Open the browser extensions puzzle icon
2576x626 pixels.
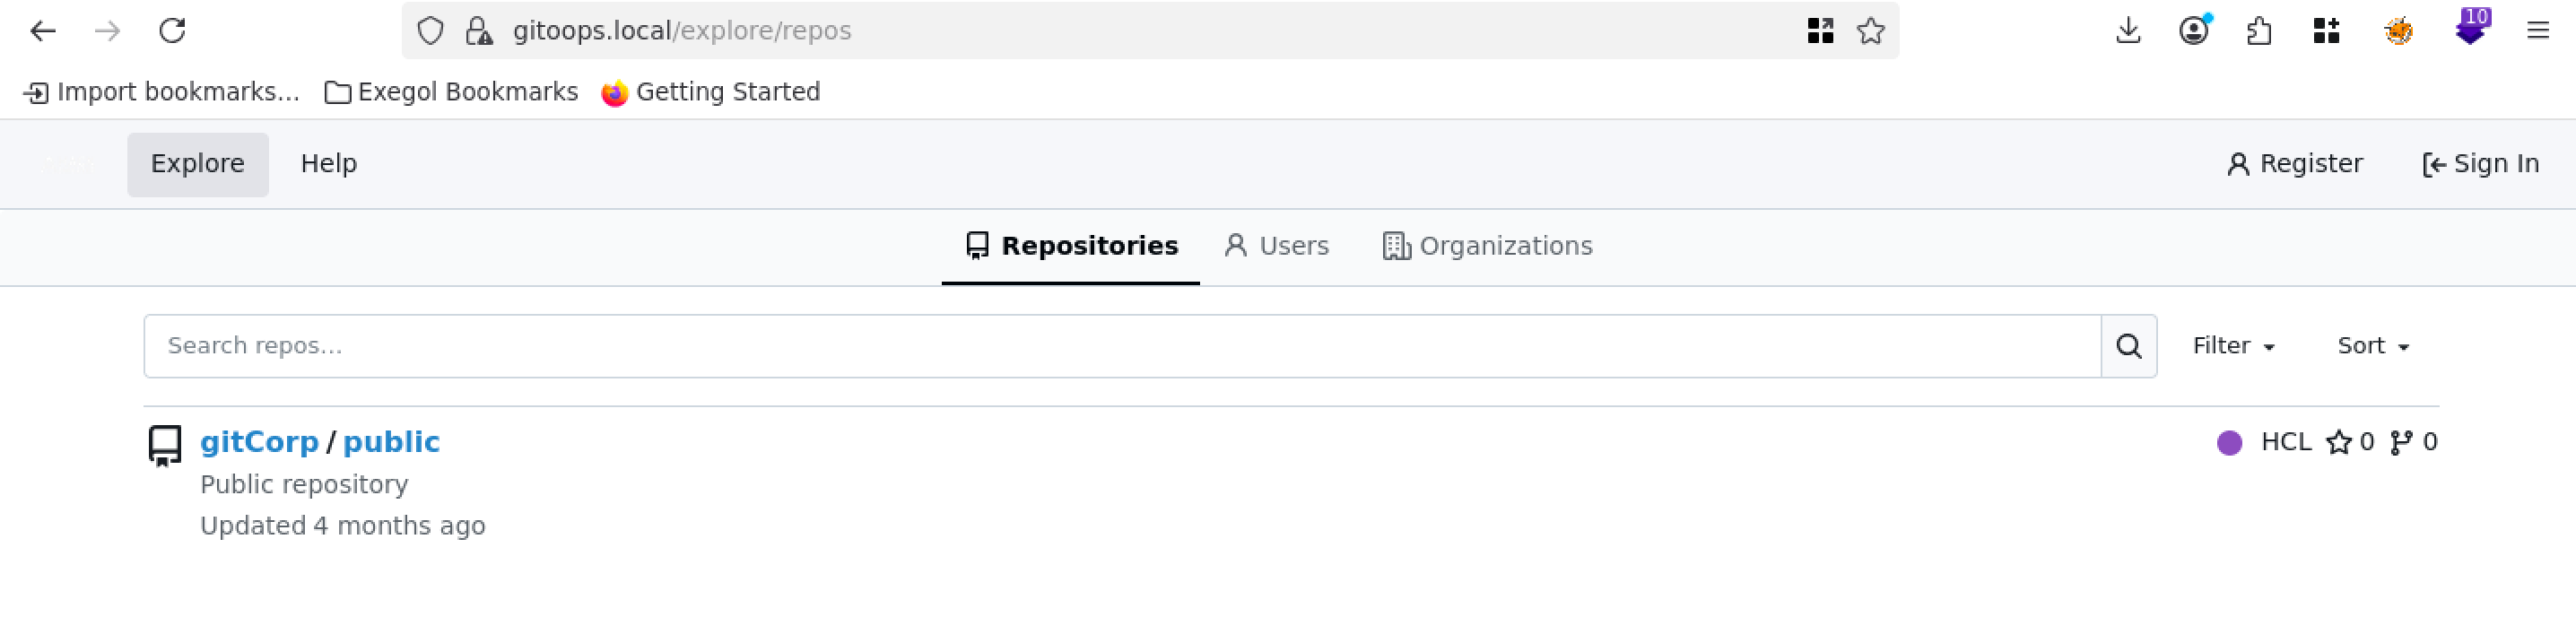tap(2259, 31)
